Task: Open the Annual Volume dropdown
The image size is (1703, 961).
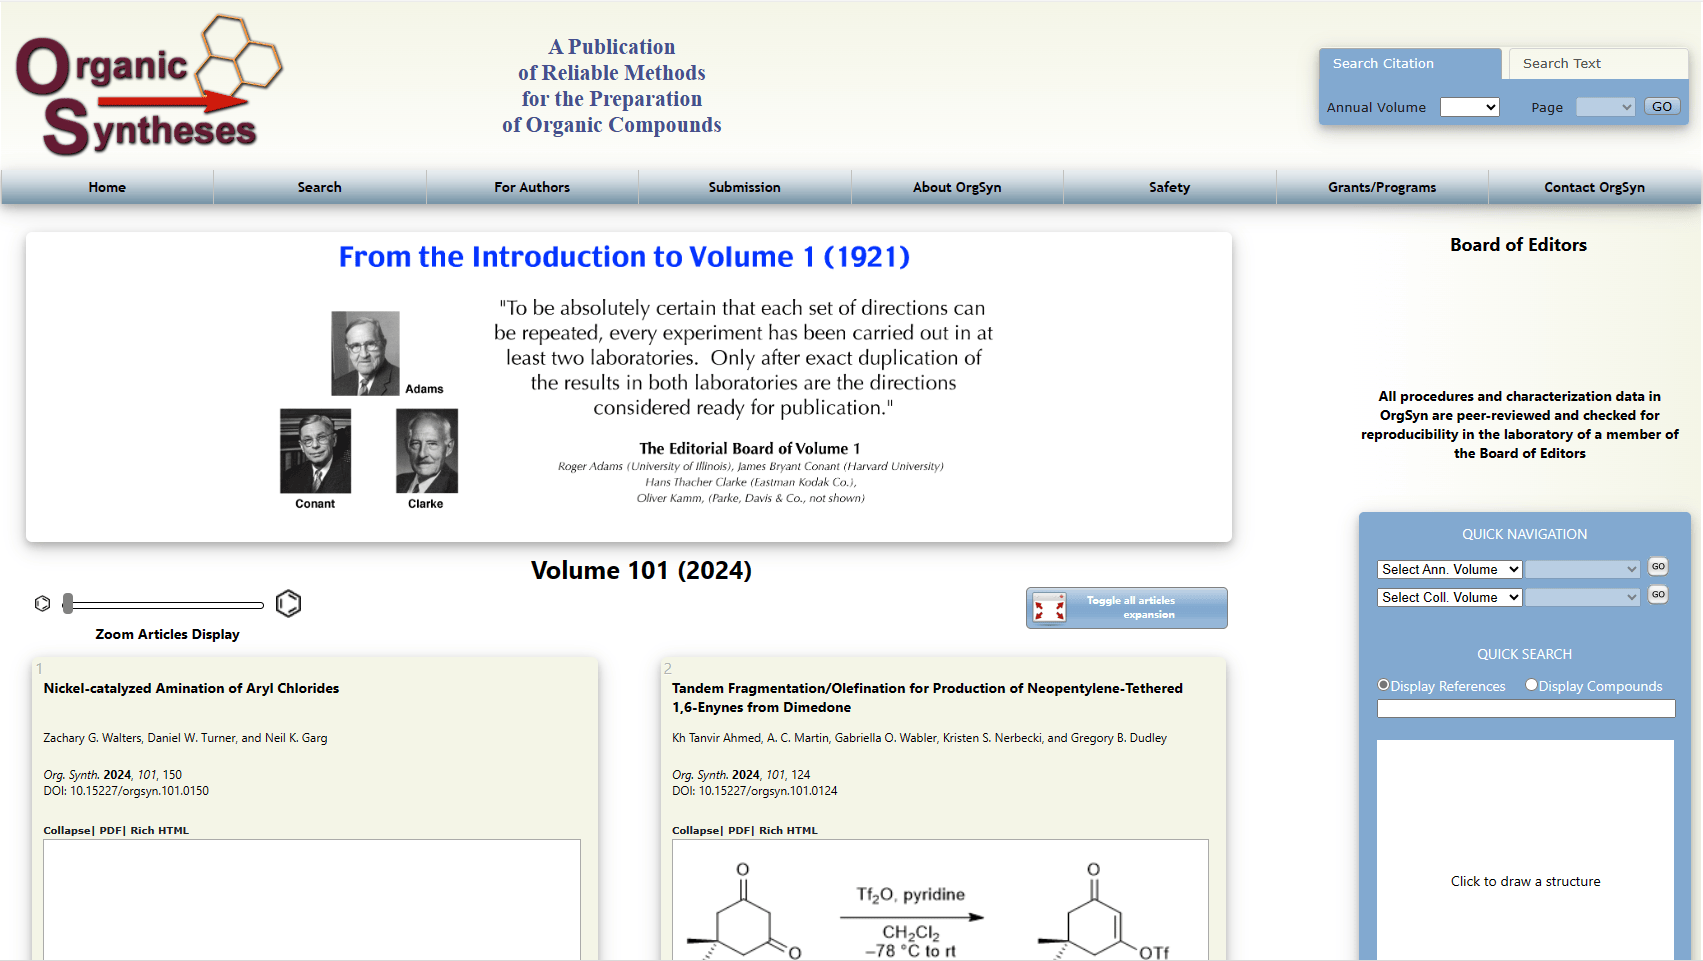Action: [x=1469, y=107]
